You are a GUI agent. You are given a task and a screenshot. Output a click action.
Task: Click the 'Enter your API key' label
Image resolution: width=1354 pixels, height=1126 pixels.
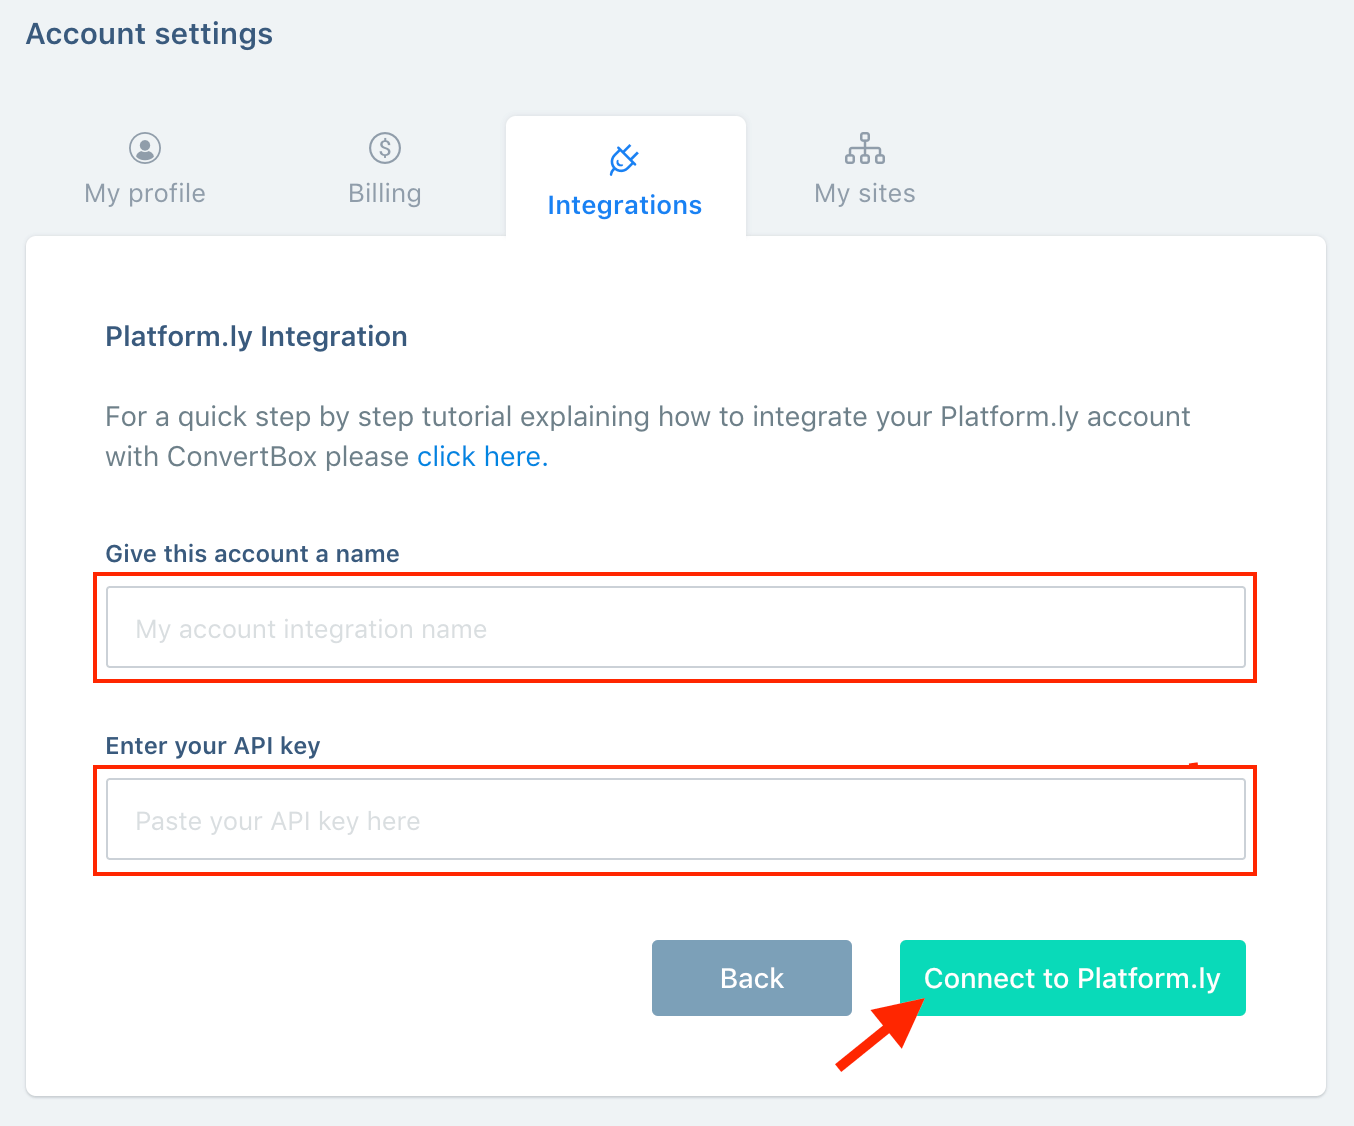coord(213,746)
